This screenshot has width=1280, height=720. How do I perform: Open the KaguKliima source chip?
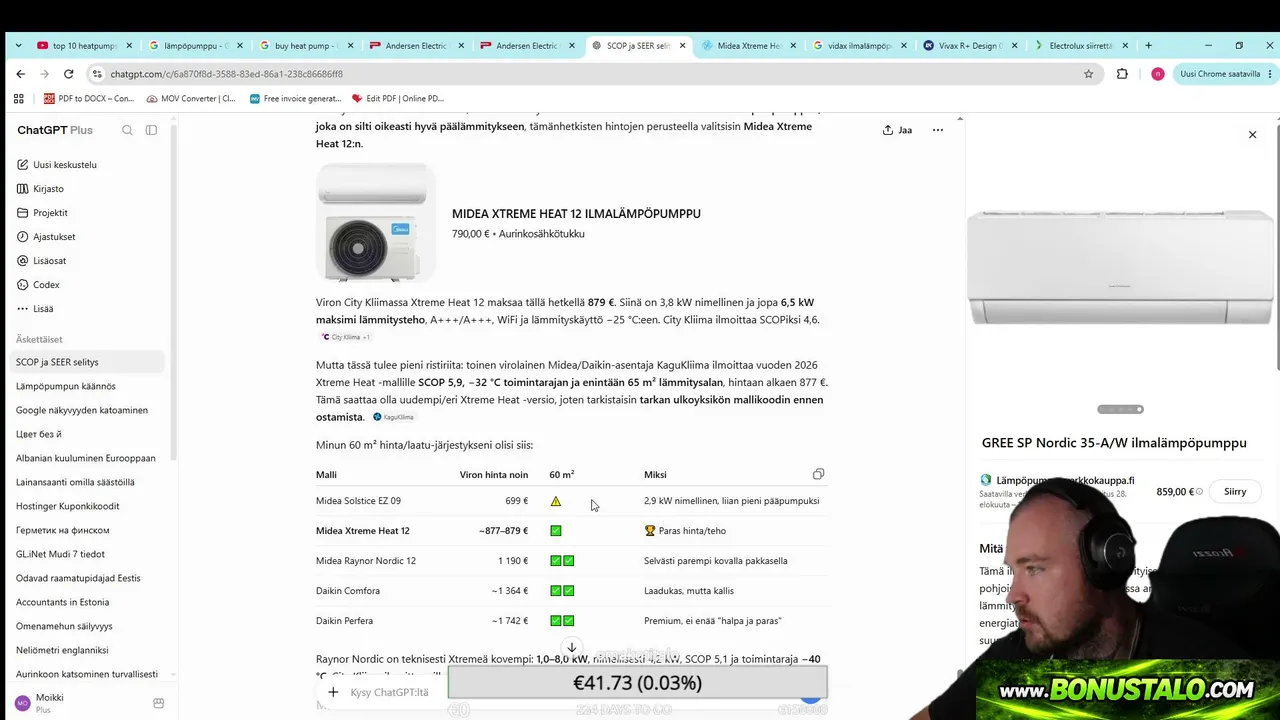click(394, 417)
